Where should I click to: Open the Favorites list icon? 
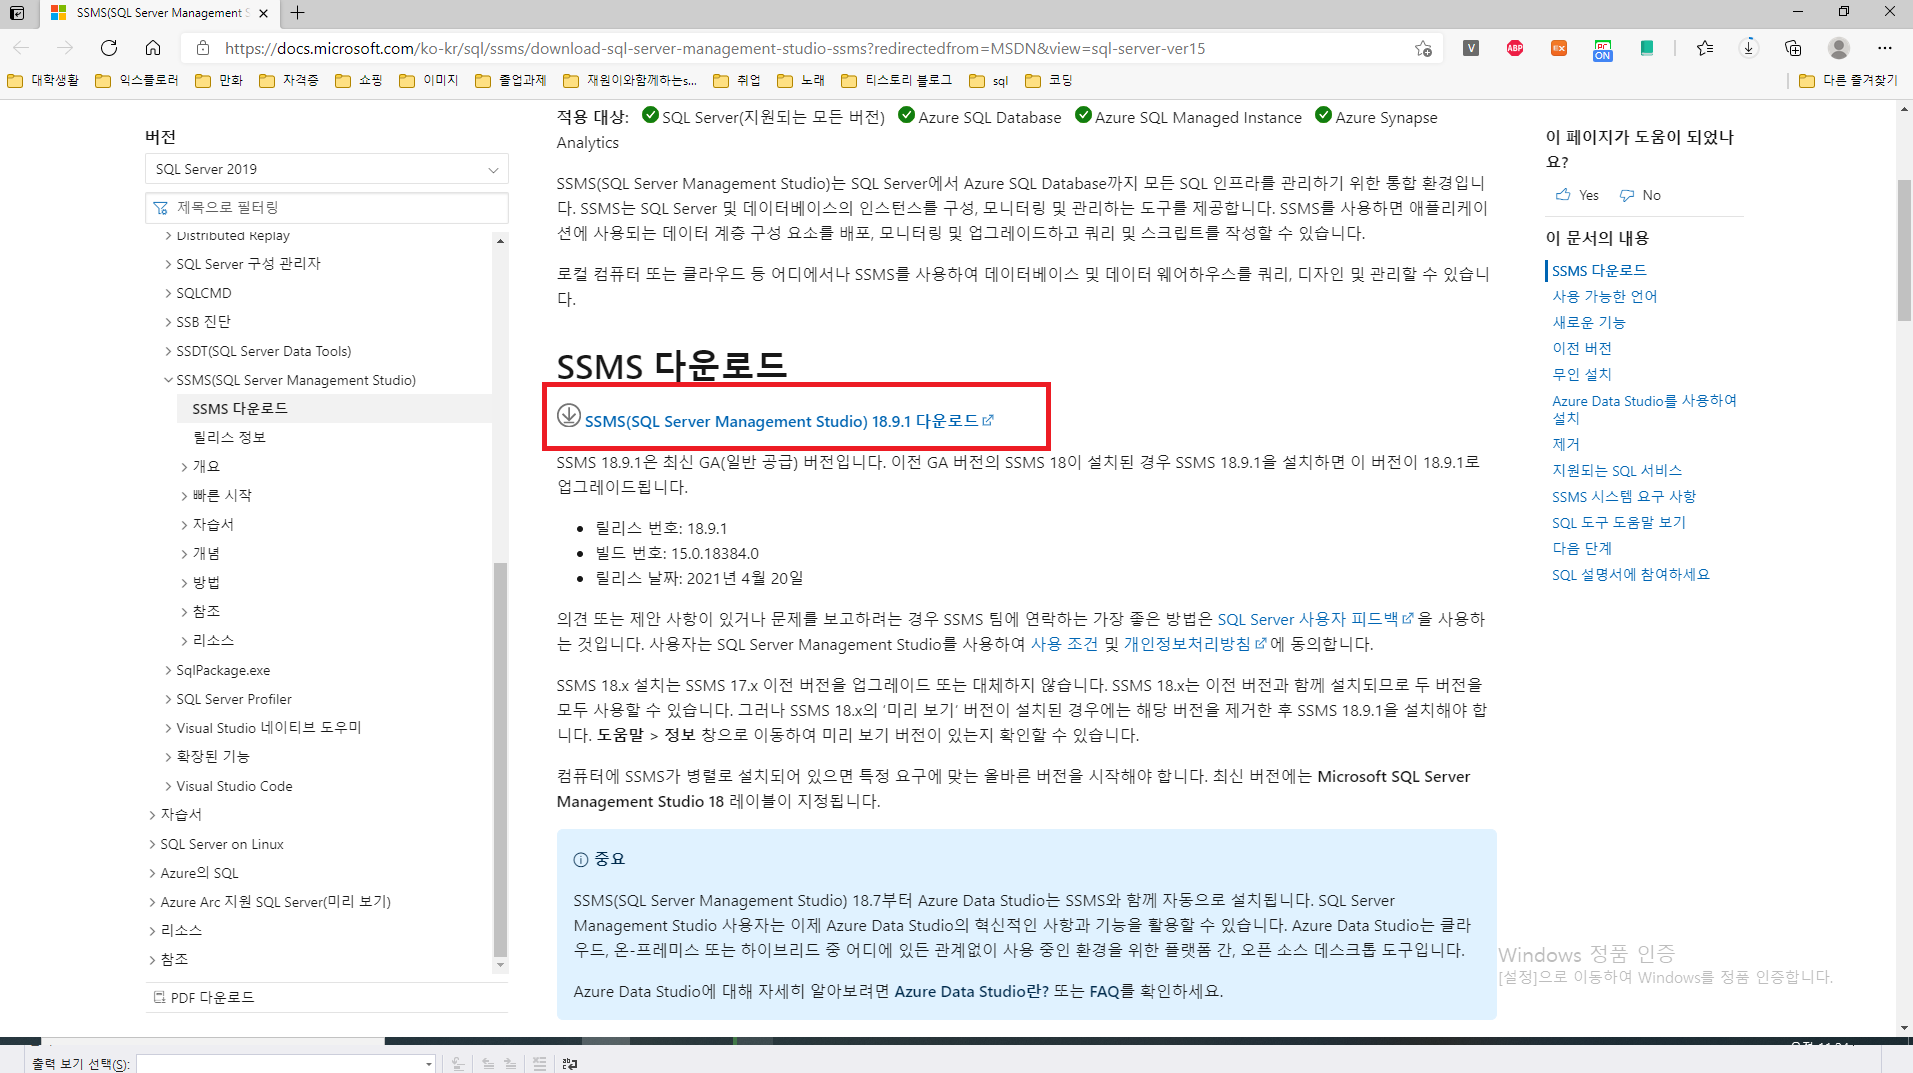pyautogui.click(x=1705, y=48)
